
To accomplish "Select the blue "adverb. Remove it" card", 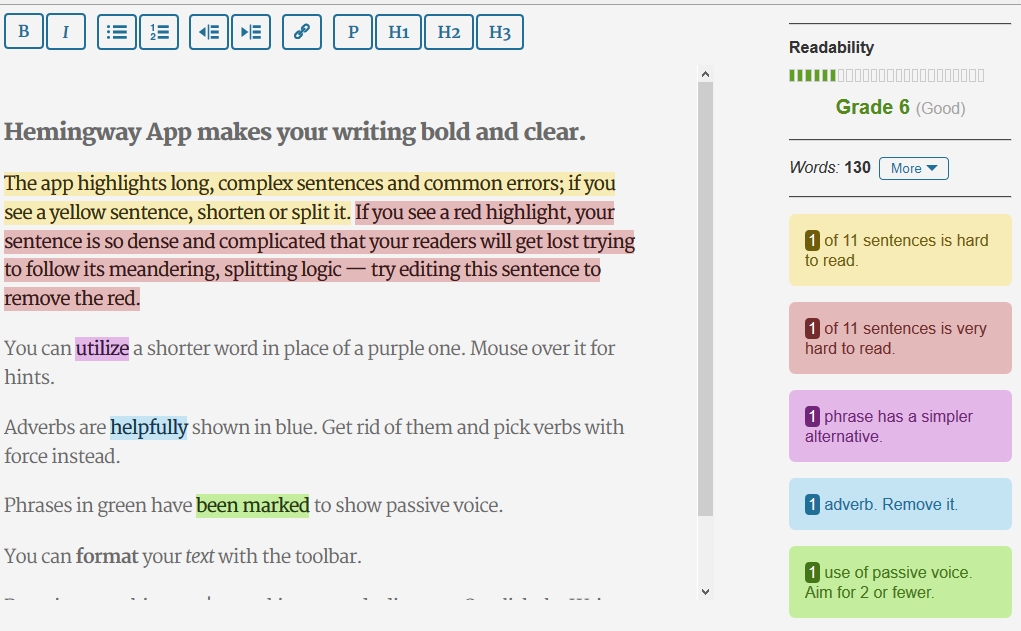I will coord(900,504).
